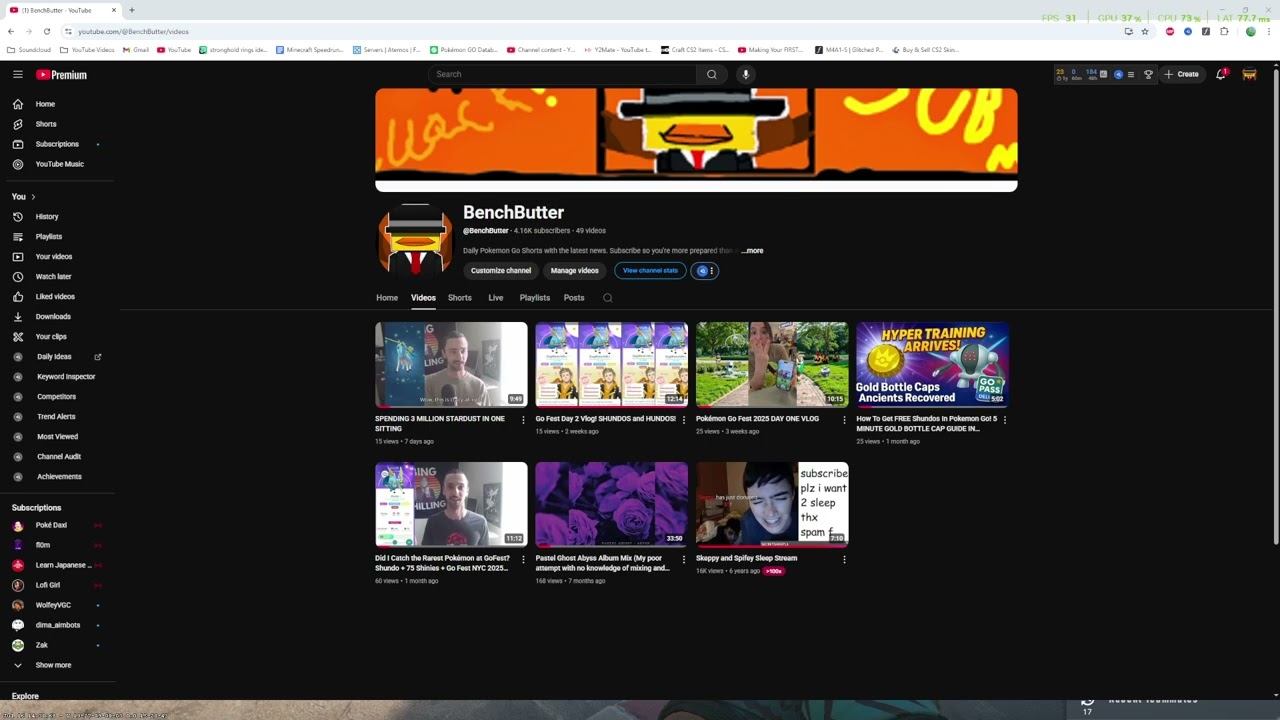Select the Videos tab
Viewport: 1280px width, 720px height.
click(x=423, y=298)
